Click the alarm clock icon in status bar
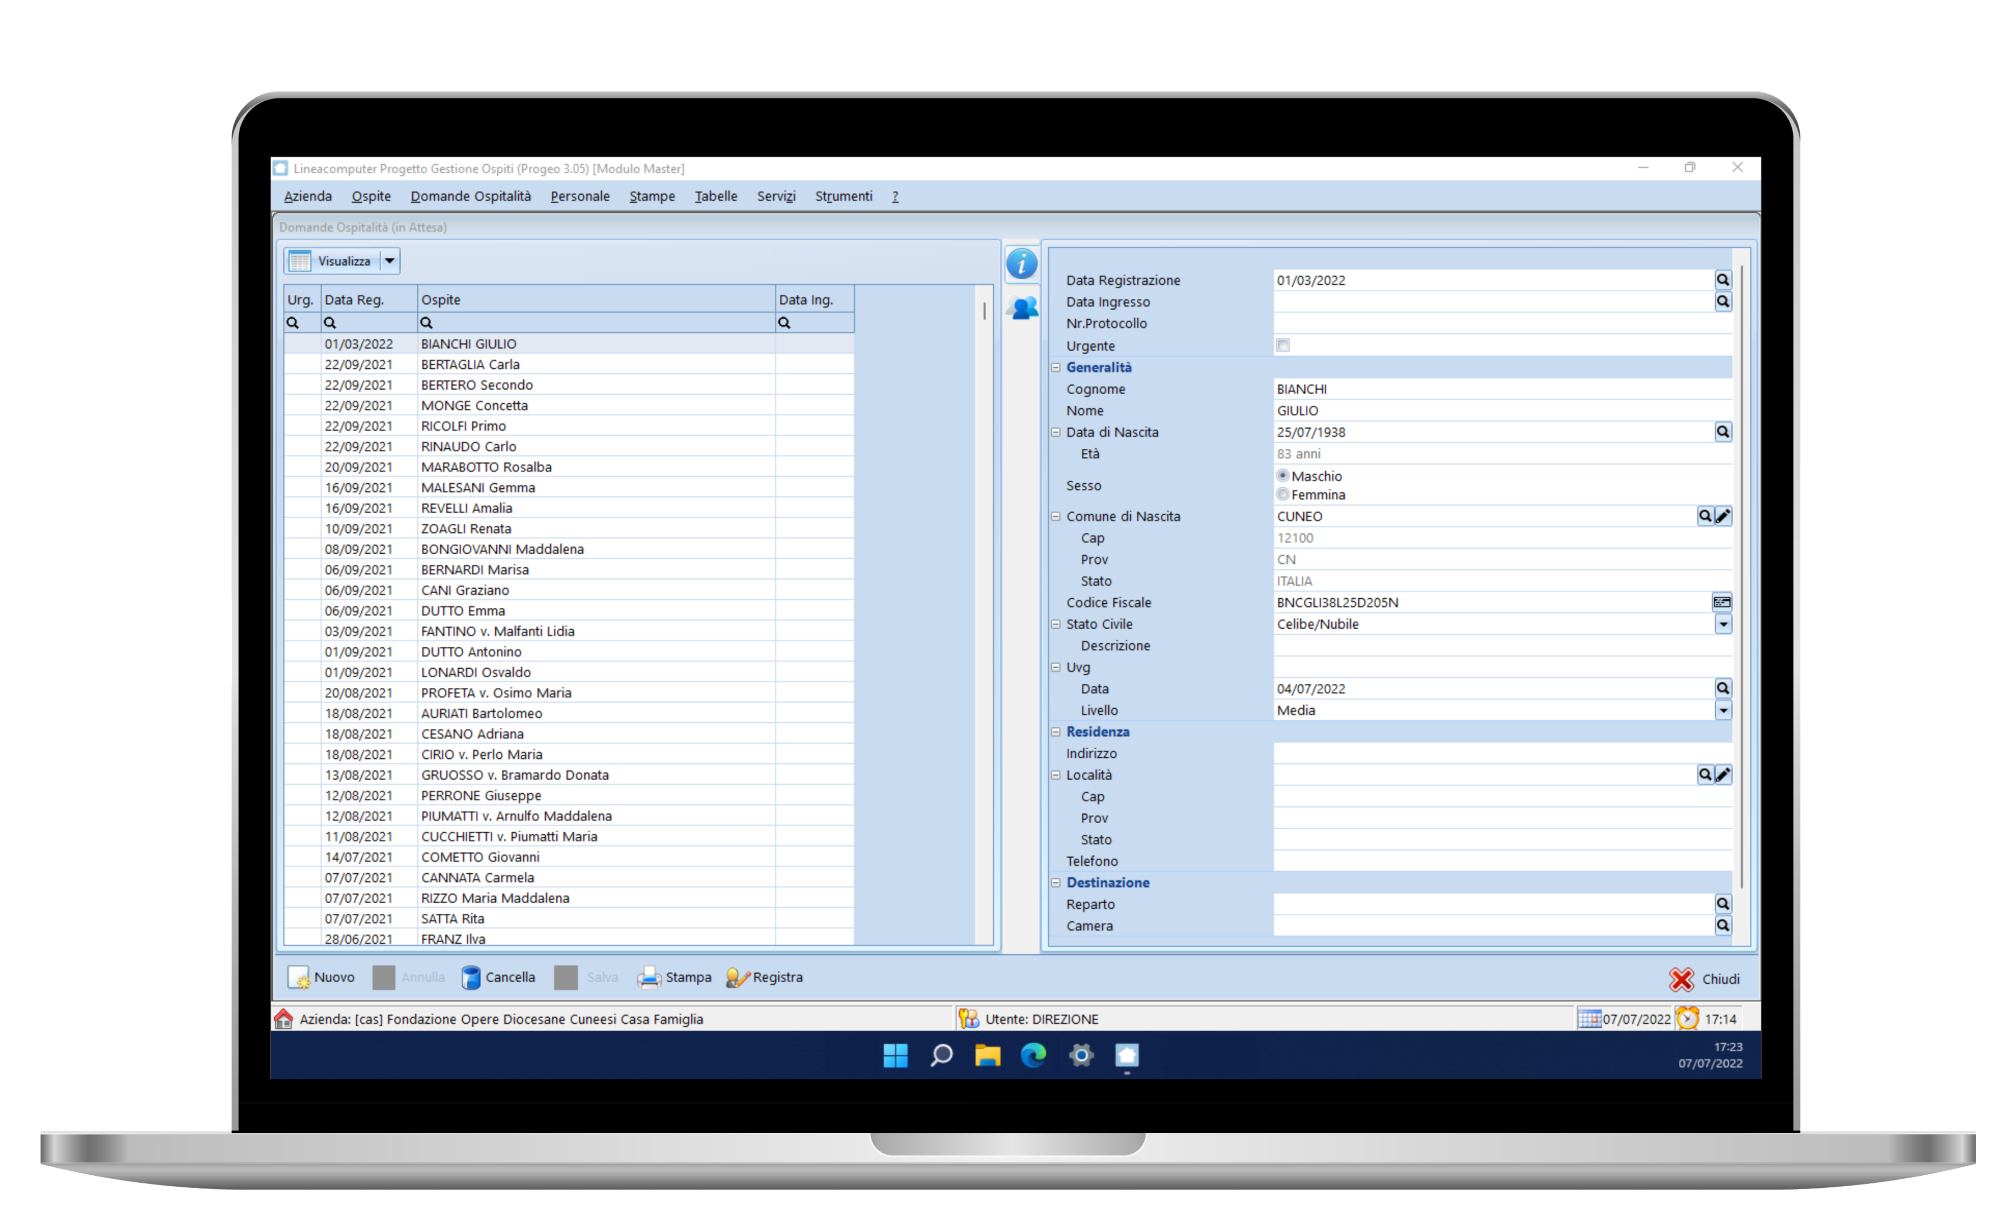 (1688, 1019)
